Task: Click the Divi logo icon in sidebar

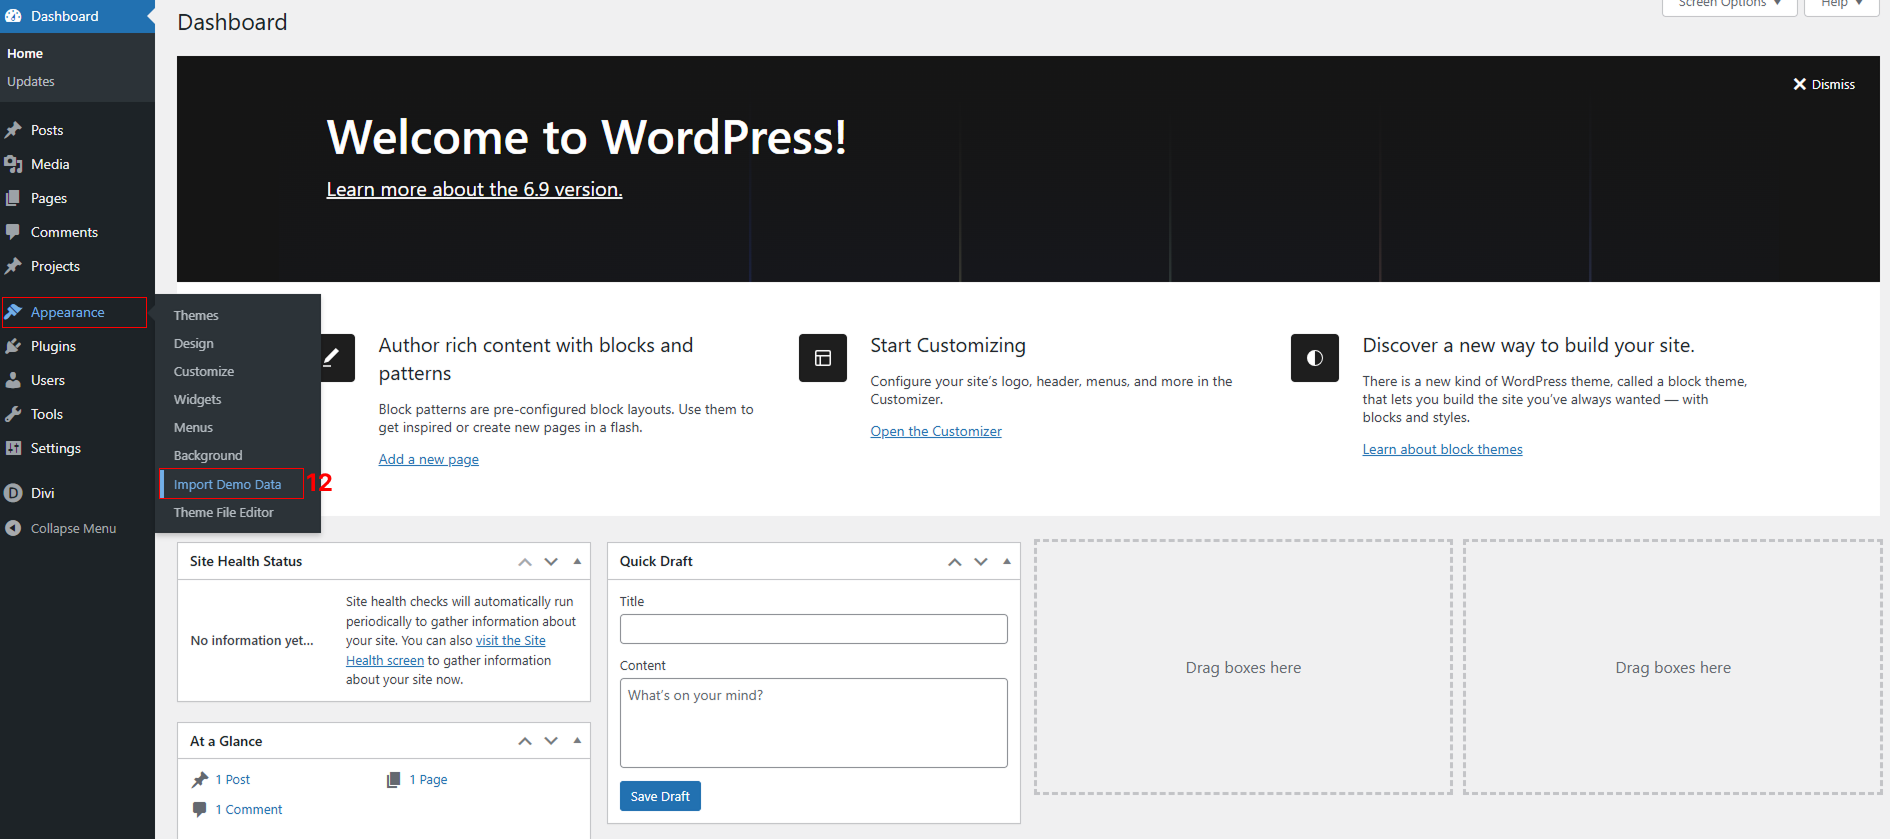Action: coord(13,493)
